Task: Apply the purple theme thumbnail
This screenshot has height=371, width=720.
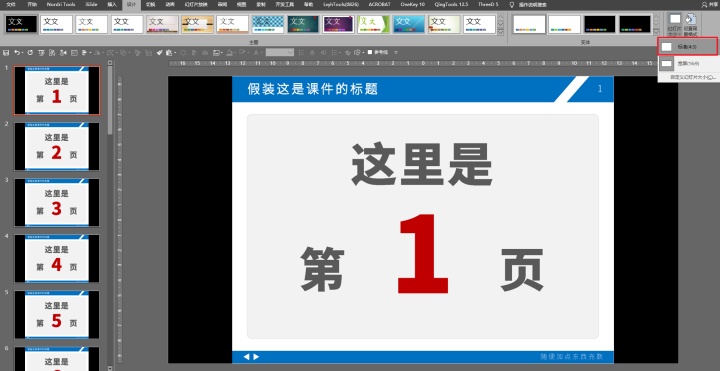Action: point(338,24)
